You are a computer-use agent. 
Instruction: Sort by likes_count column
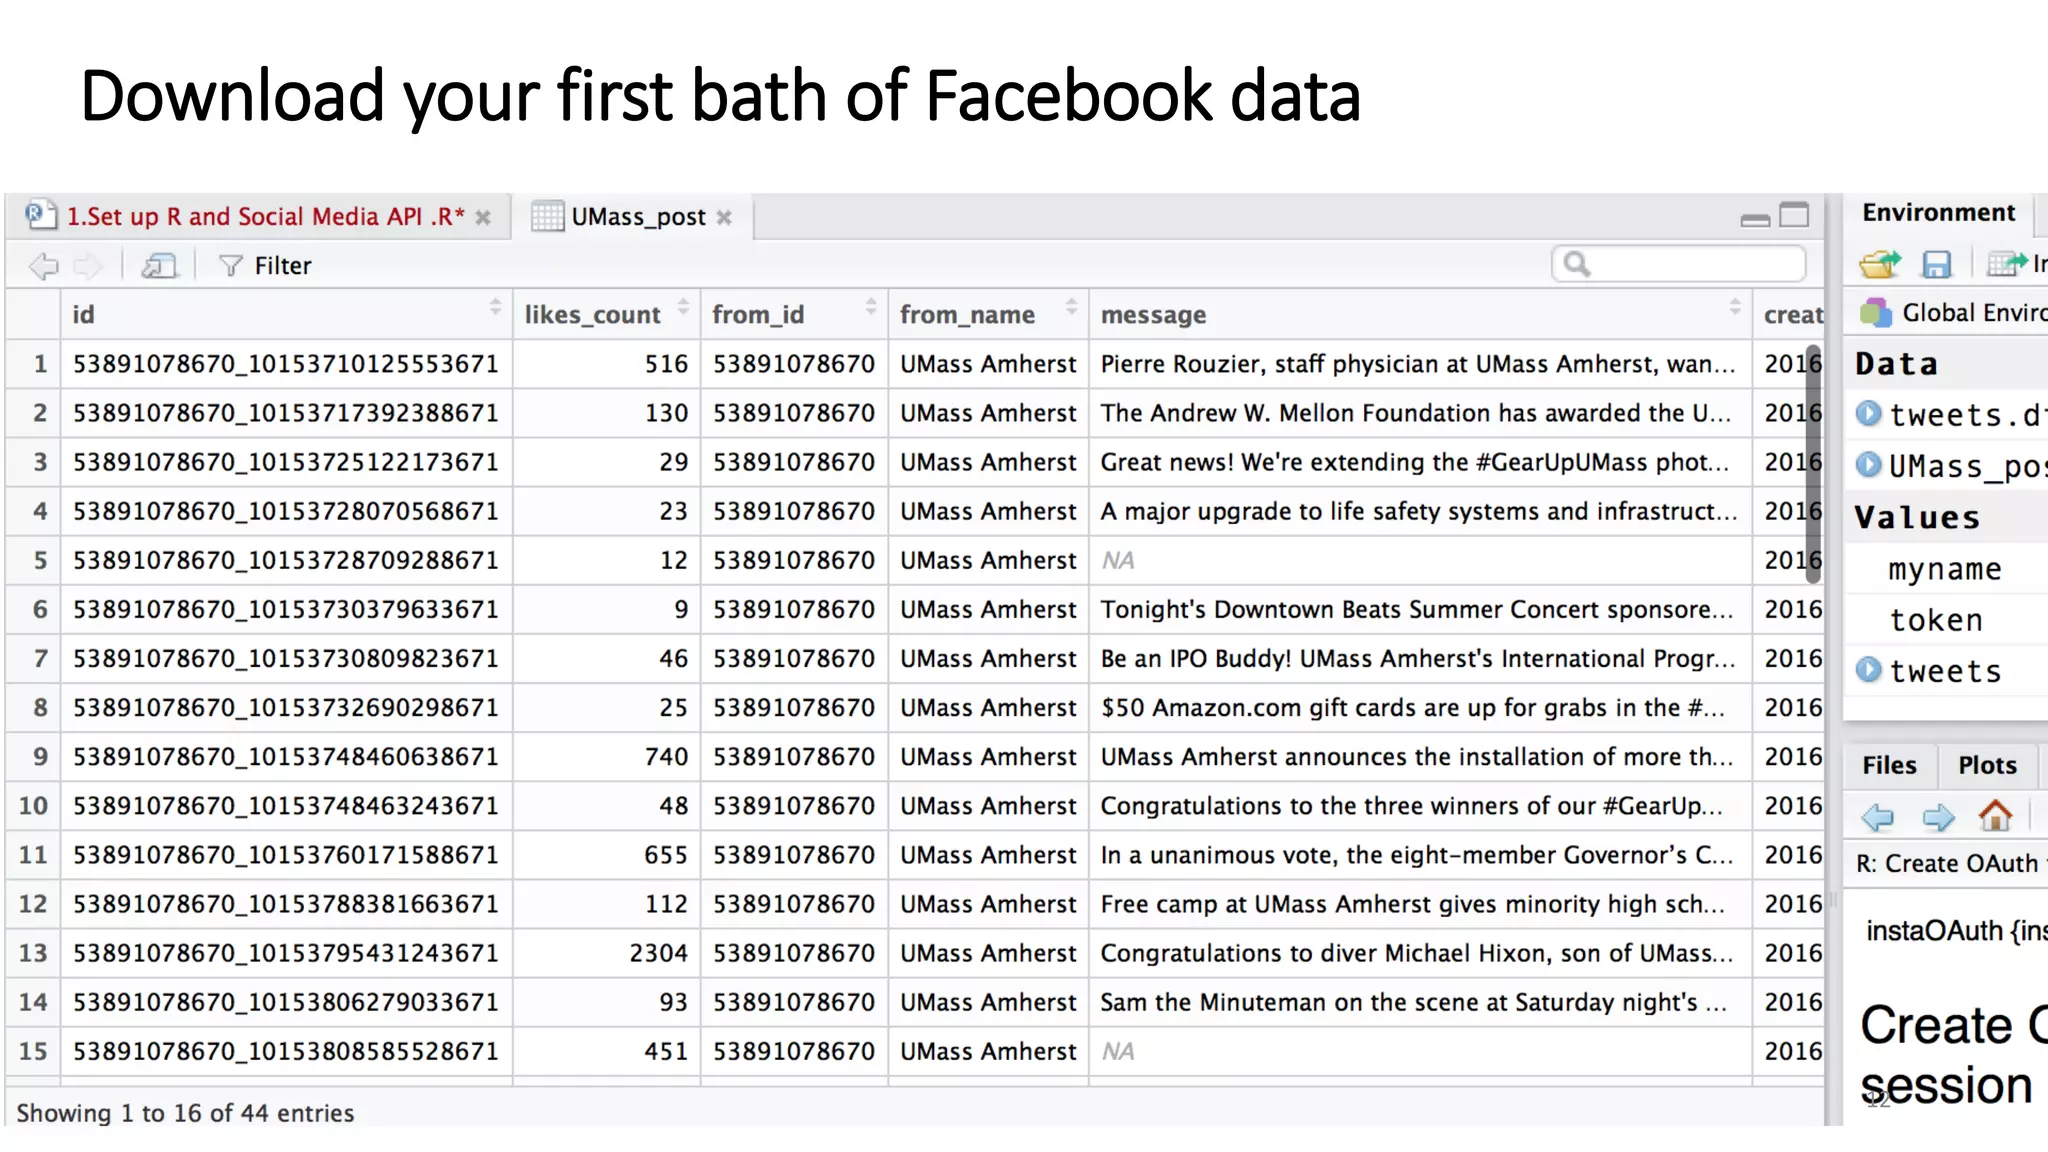[x=607, y=314]
